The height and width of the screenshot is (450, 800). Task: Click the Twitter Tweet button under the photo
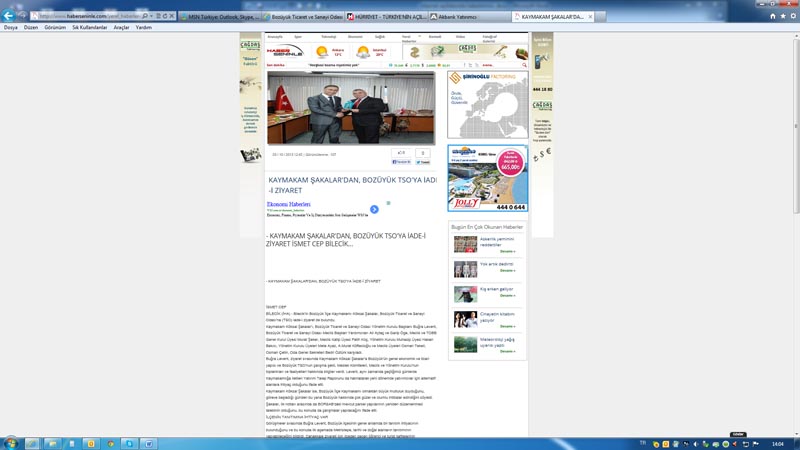422,162
